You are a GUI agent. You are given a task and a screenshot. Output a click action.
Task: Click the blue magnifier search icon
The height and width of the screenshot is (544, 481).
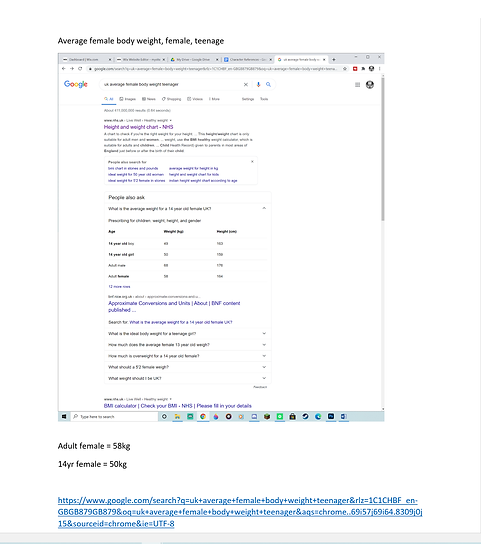pyautogui.click(x=268, y=84)
